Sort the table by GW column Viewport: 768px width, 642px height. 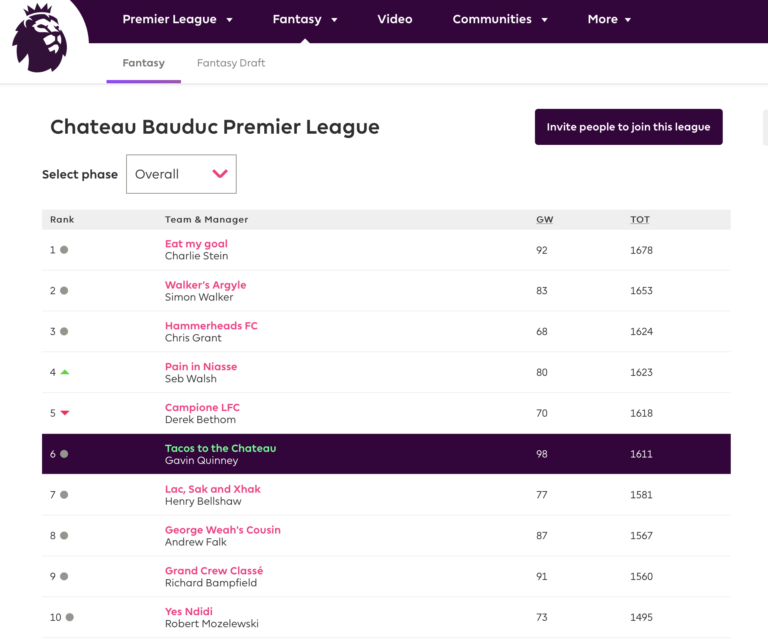pyautogui.click(x=544, y=219)
